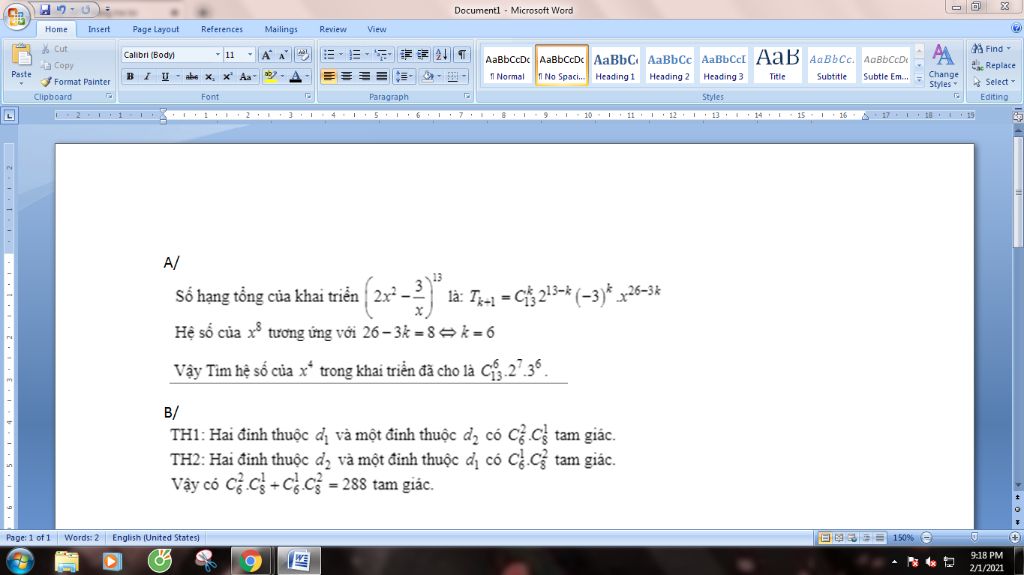The width and height of the screenshot is (1024, 575).
Task: Click the Paste clipboard icon
Action: coord(22,56)
